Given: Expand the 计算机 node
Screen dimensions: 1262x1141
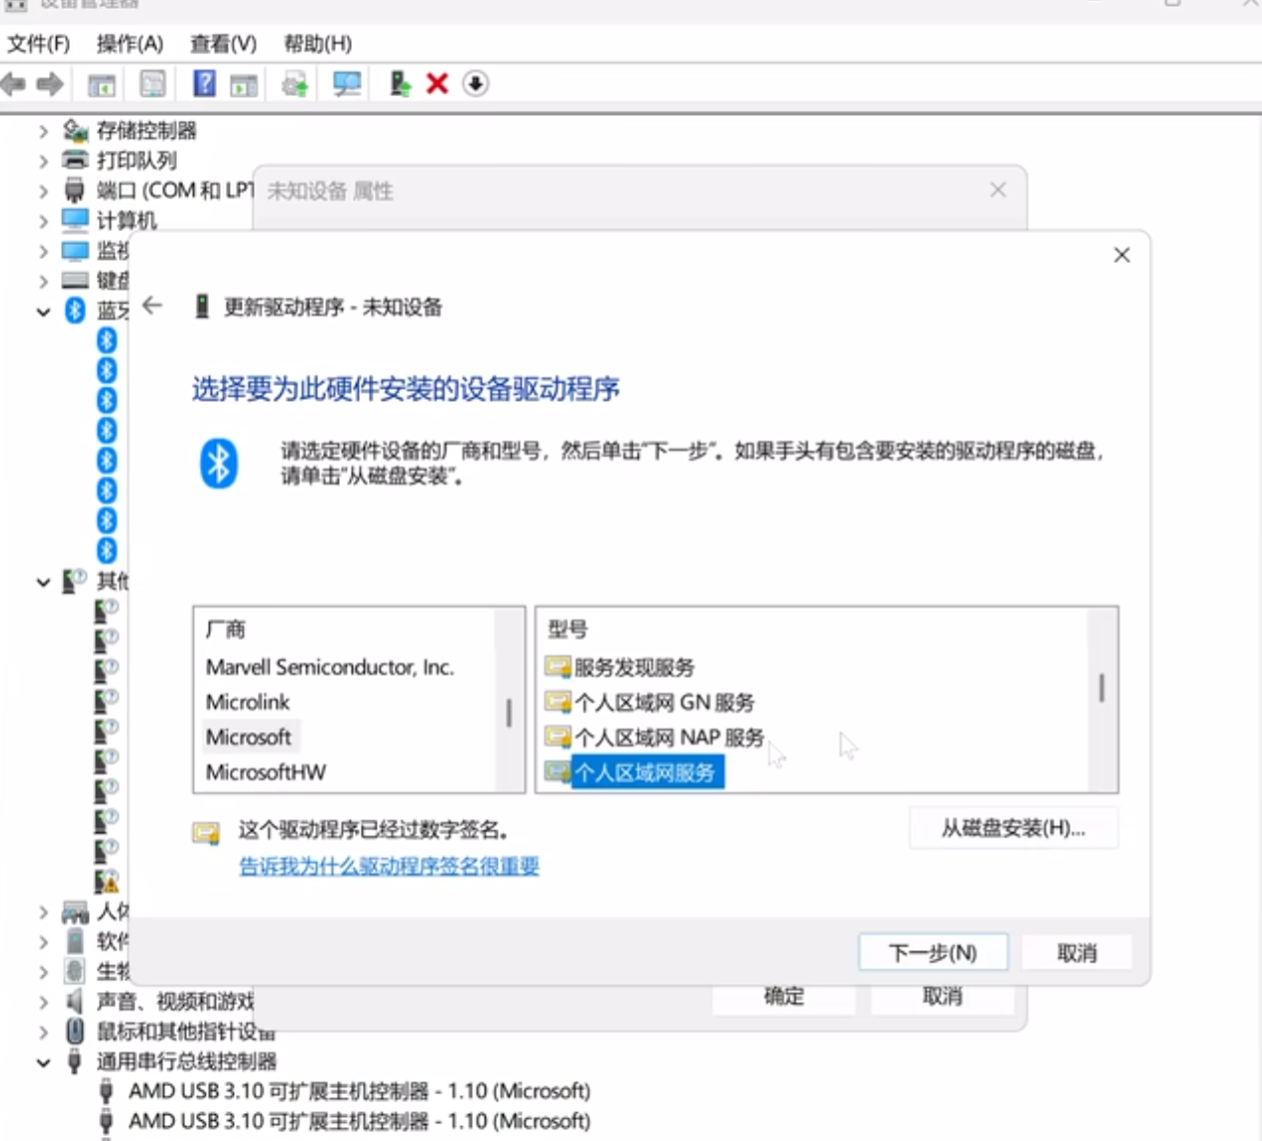Looking at the screenshot, I should pyautogui.click(x=43, y=221).
